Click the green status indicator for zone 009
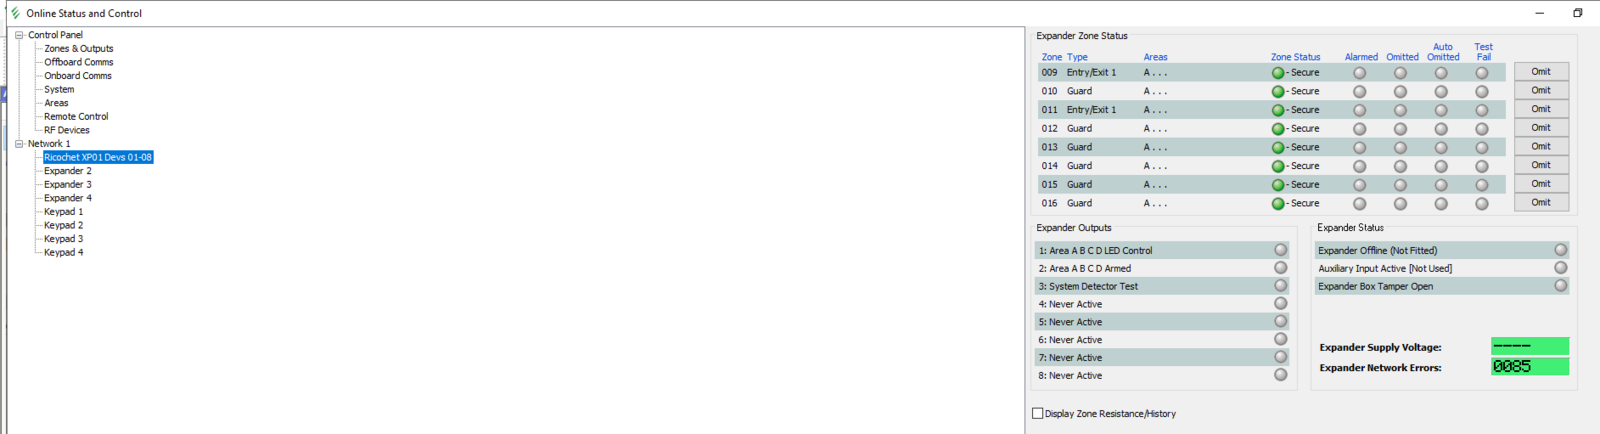 tap(1278, 73)
